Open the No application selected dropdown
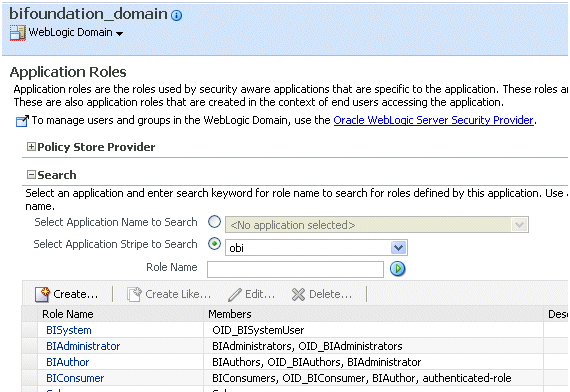The image size is (570, 392). (x=377, y=225)
